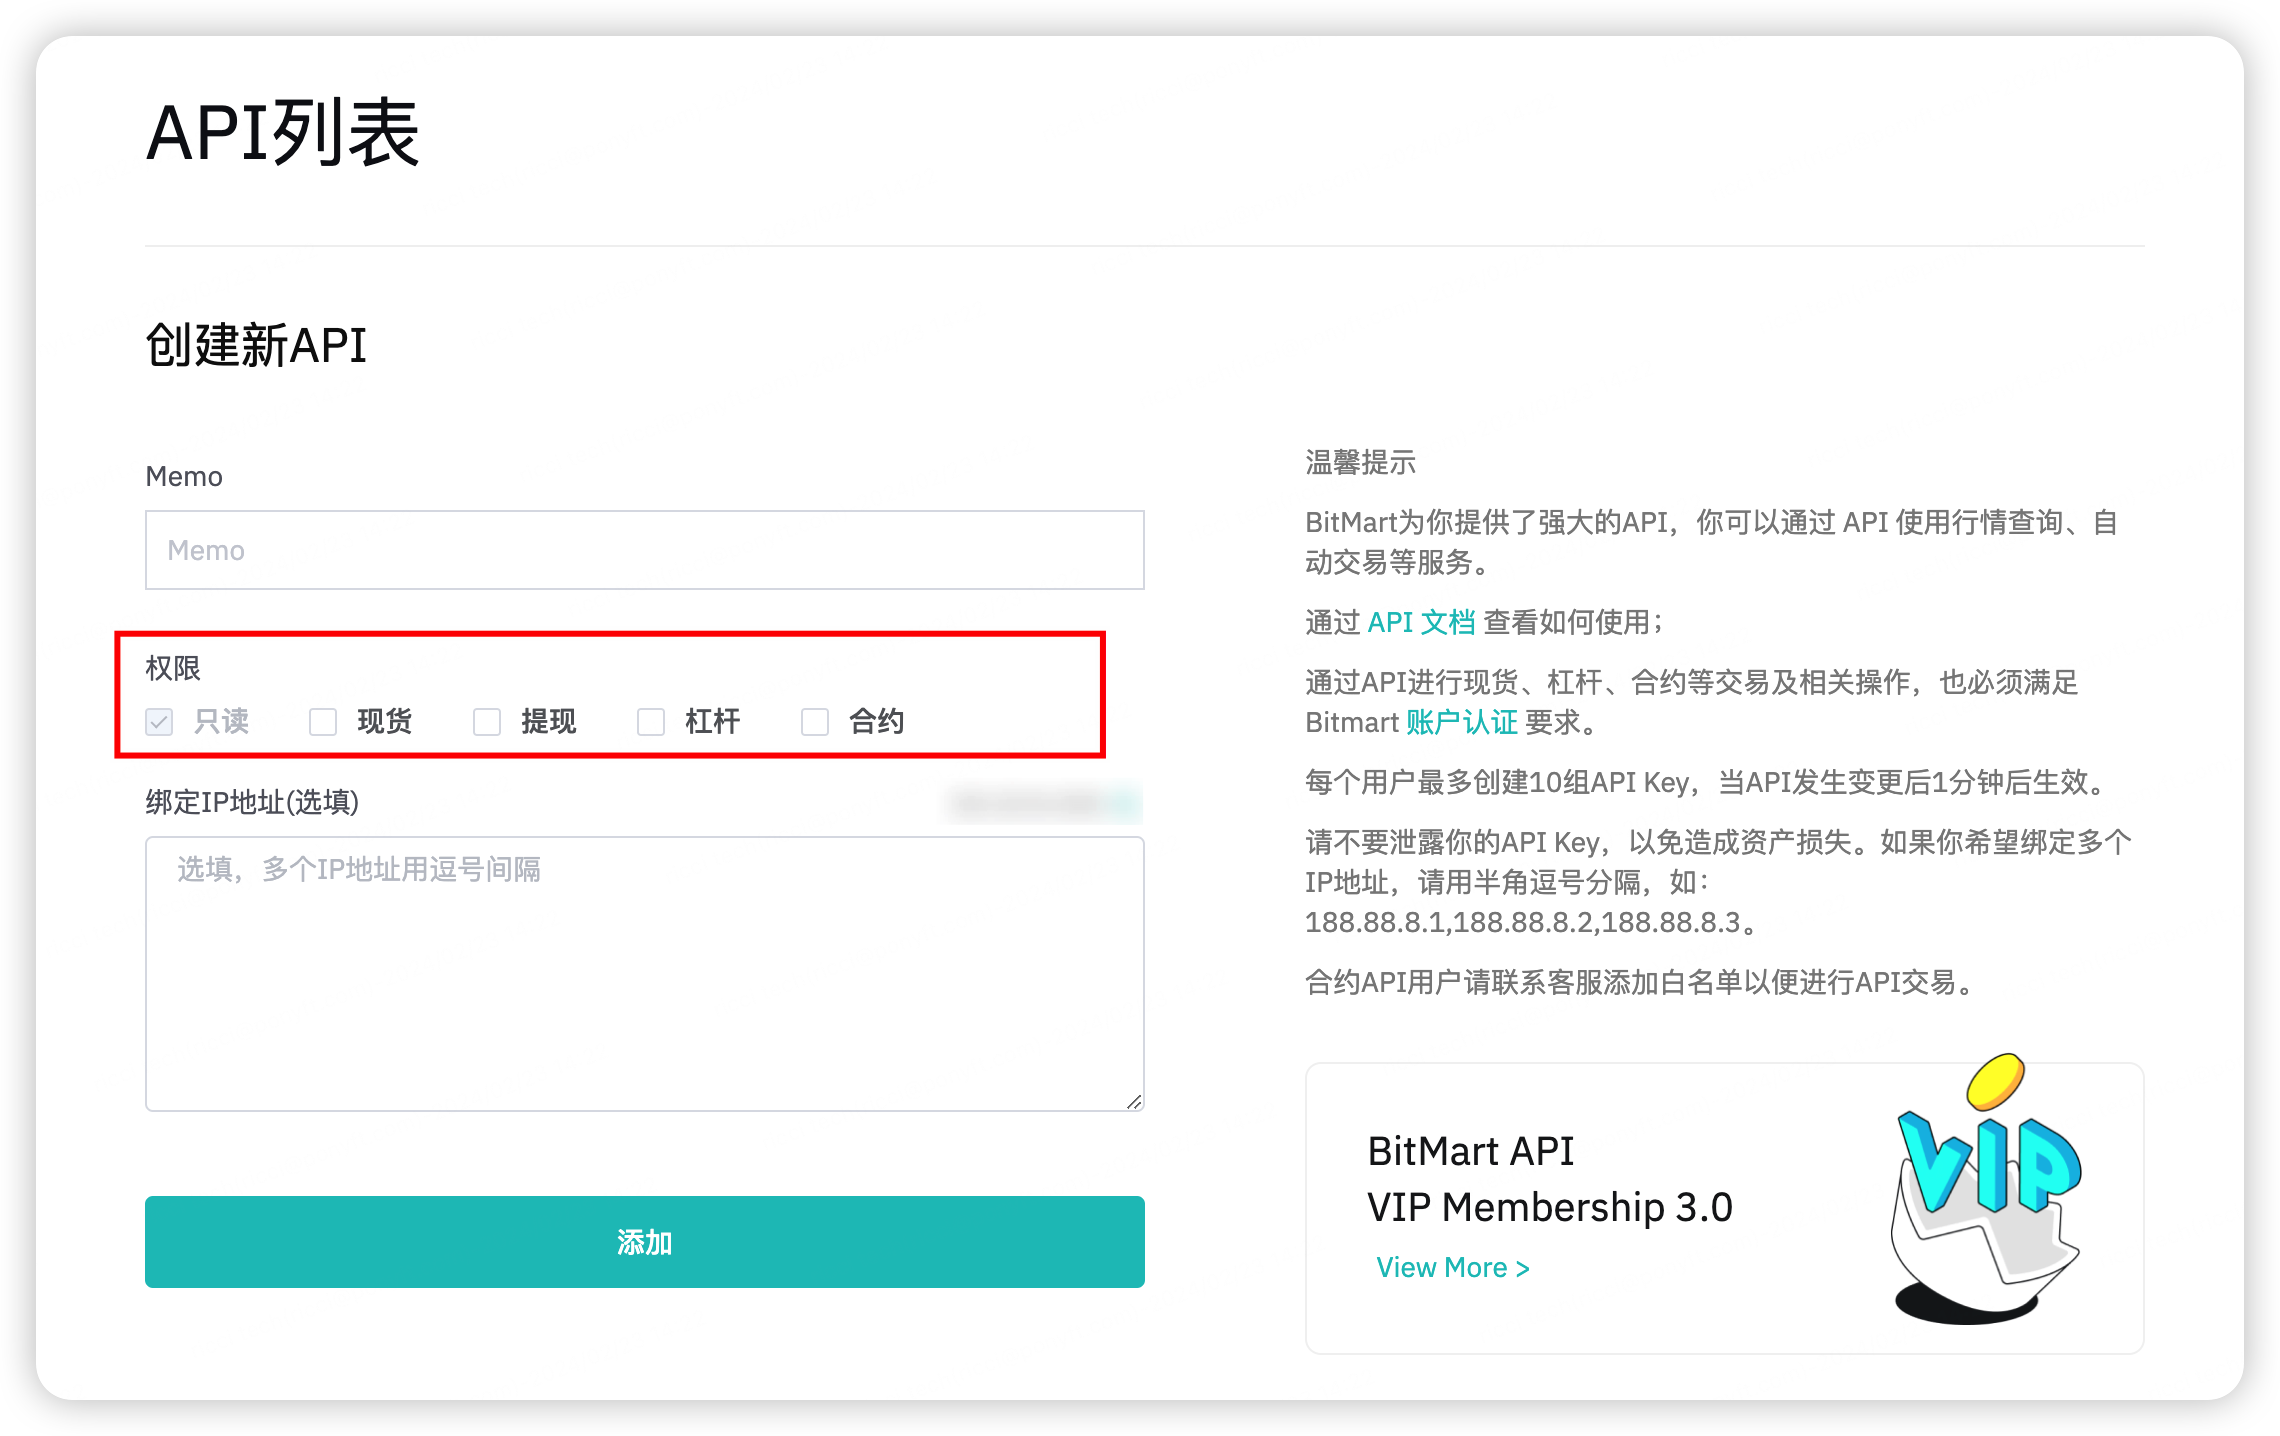Grab the textarea resize handle corner

(1133, 1101)
